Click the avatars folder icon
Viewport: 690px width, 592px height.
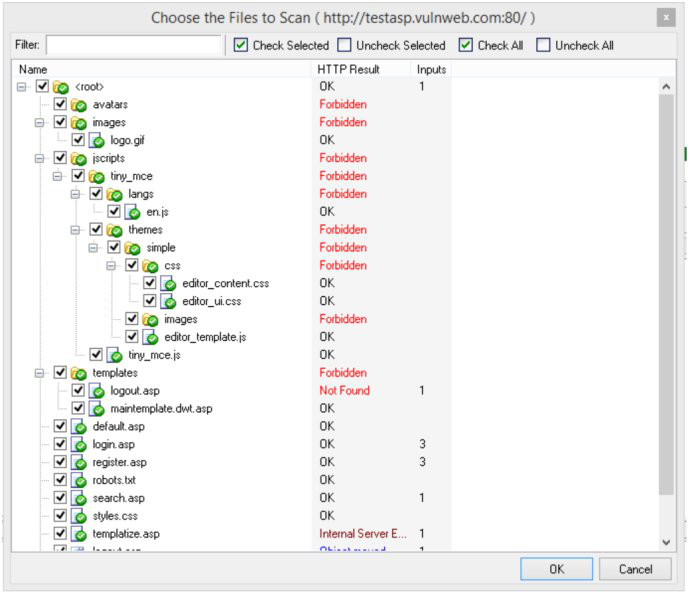pos(79,105)
